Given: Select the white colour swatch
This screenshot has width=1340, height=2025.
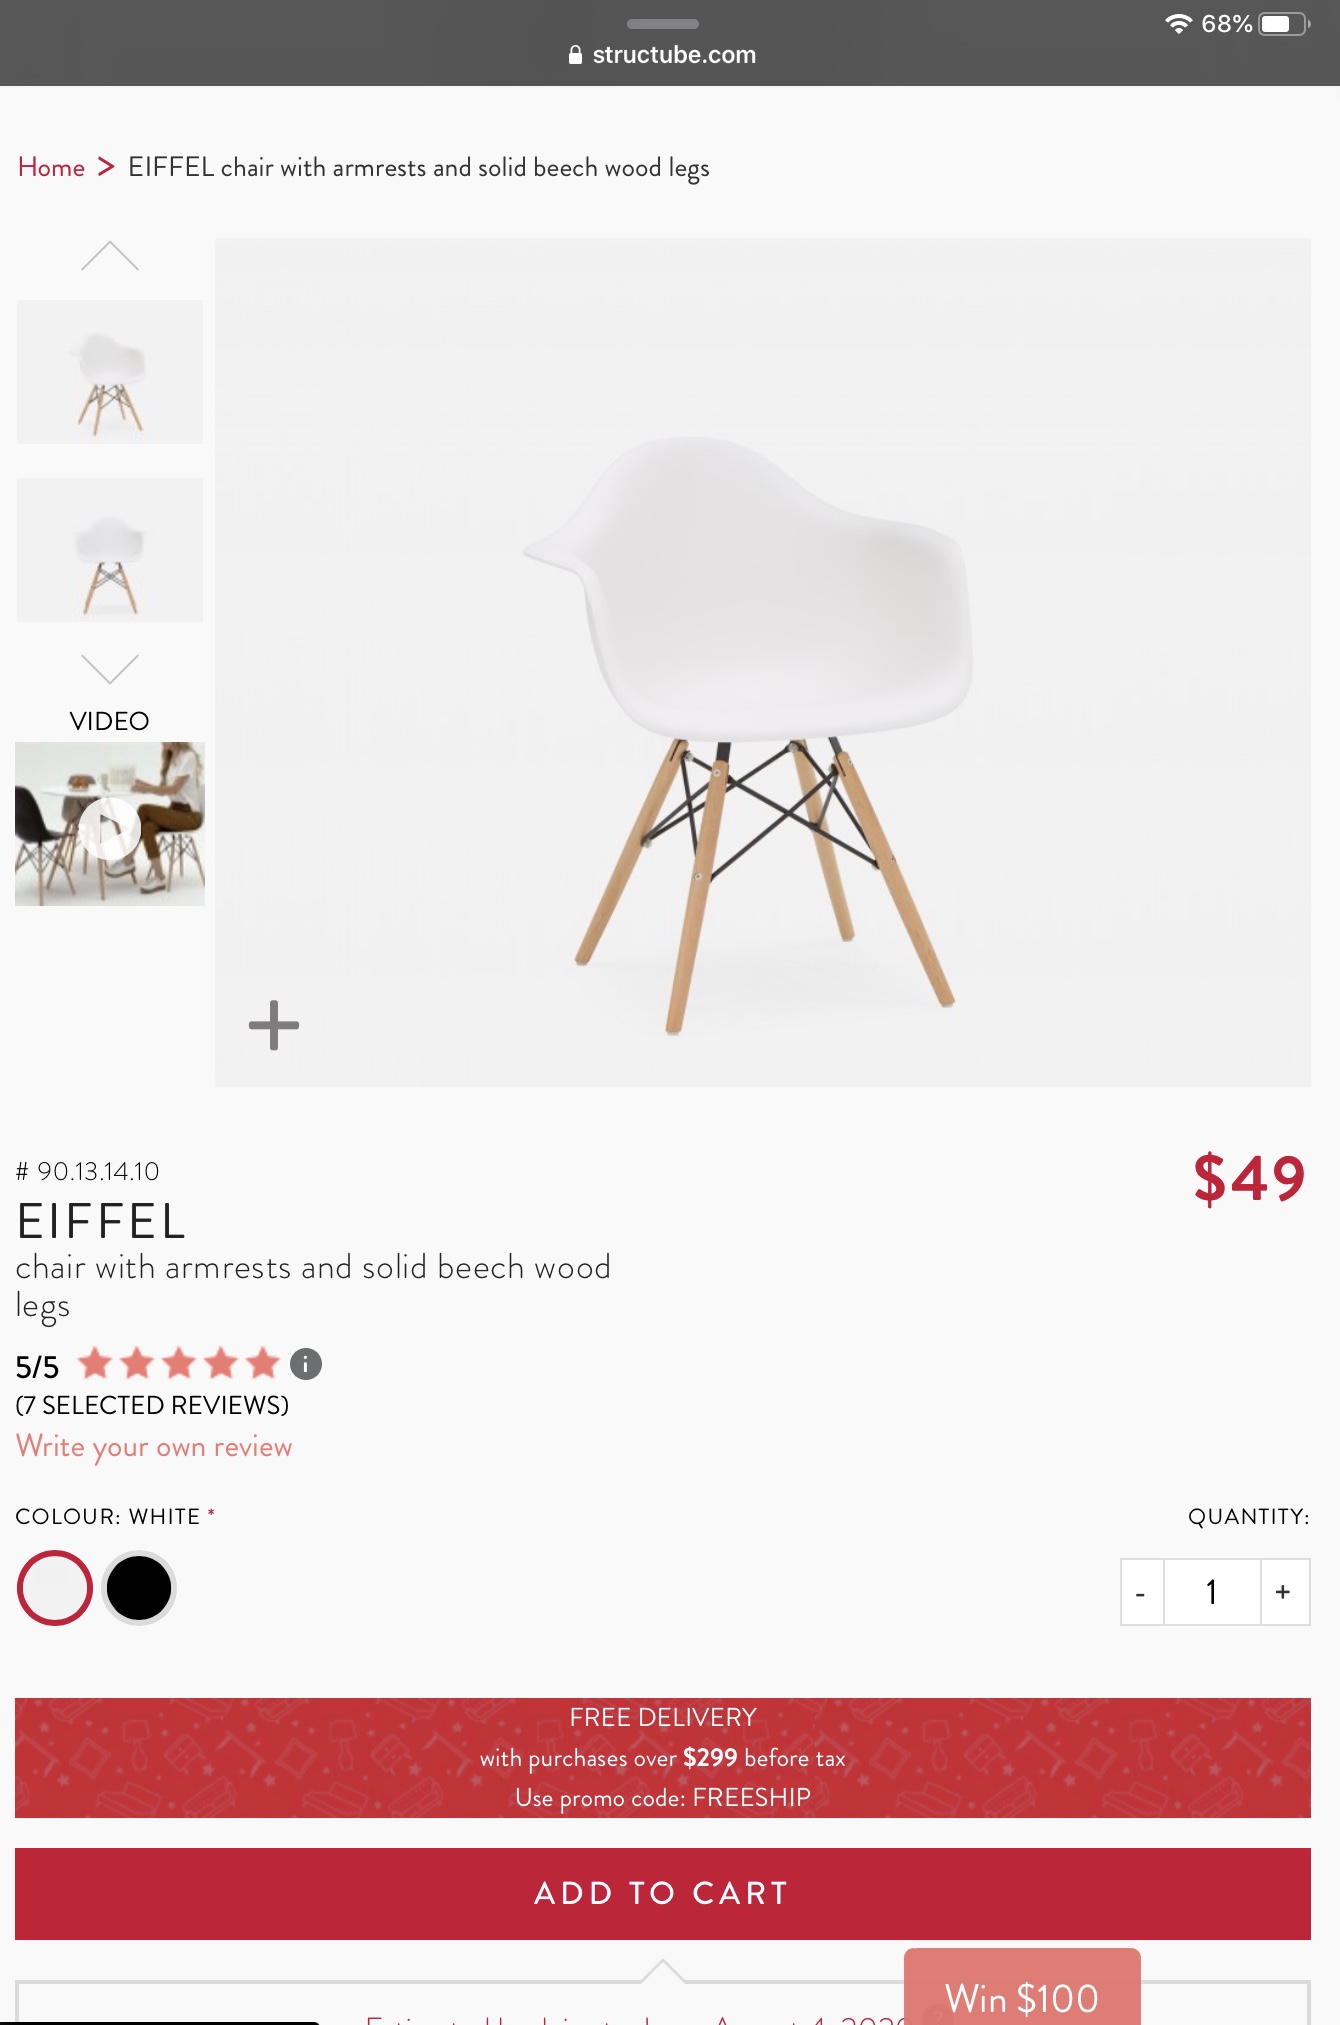Looking at the screenshot, I should [x=55, y=1588].
